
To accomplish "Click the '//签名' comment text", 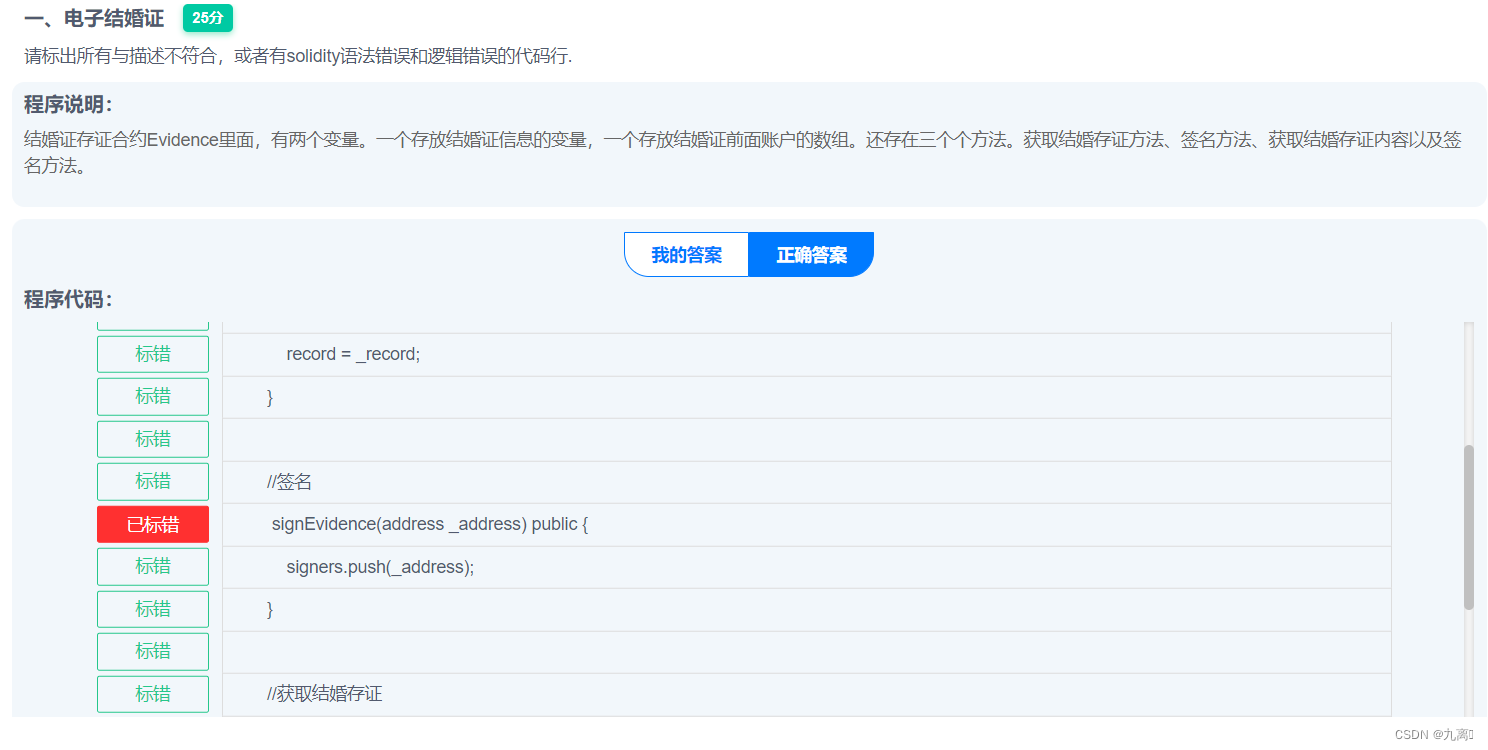I will [289, 482].
